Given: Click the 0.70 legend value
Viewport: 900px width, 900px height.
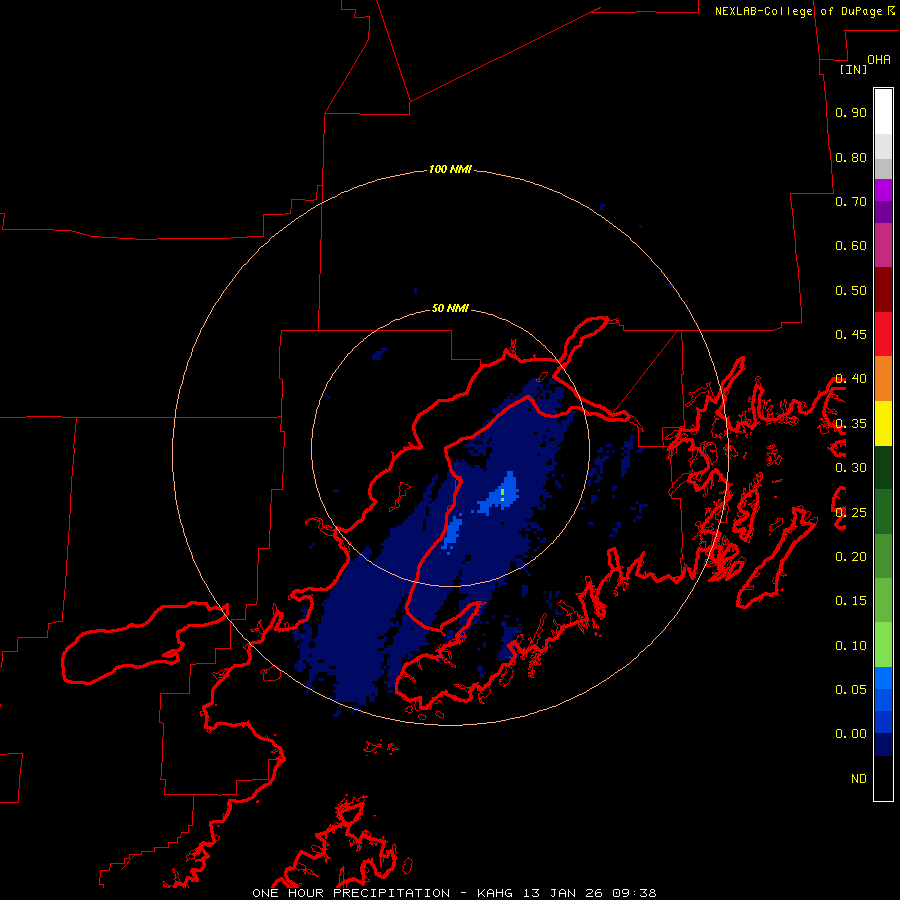Looking at the screenshot, I should click(x=851, y=201).
